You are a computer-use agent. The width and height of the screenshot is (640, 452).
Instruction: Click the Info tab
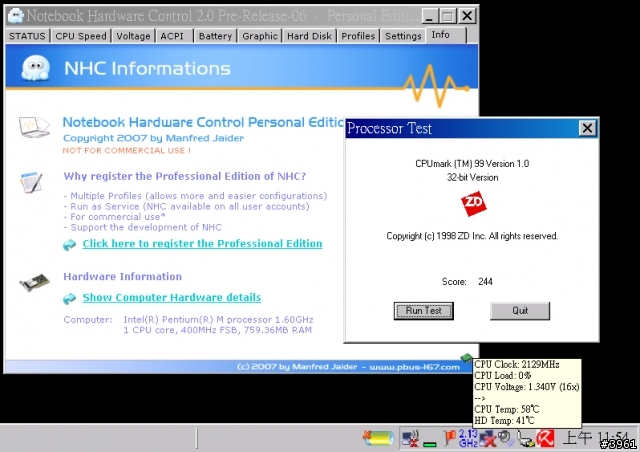[445, 35]
